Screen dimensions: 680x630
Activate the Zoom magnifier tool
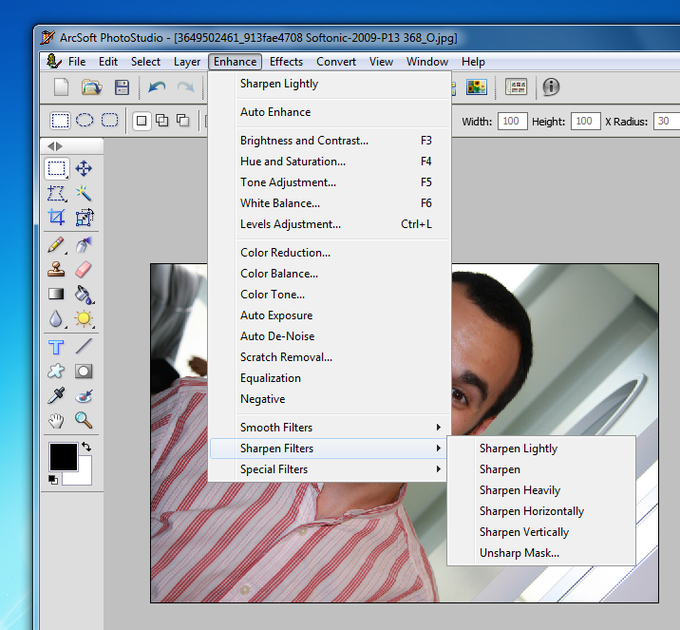[84, 420]
